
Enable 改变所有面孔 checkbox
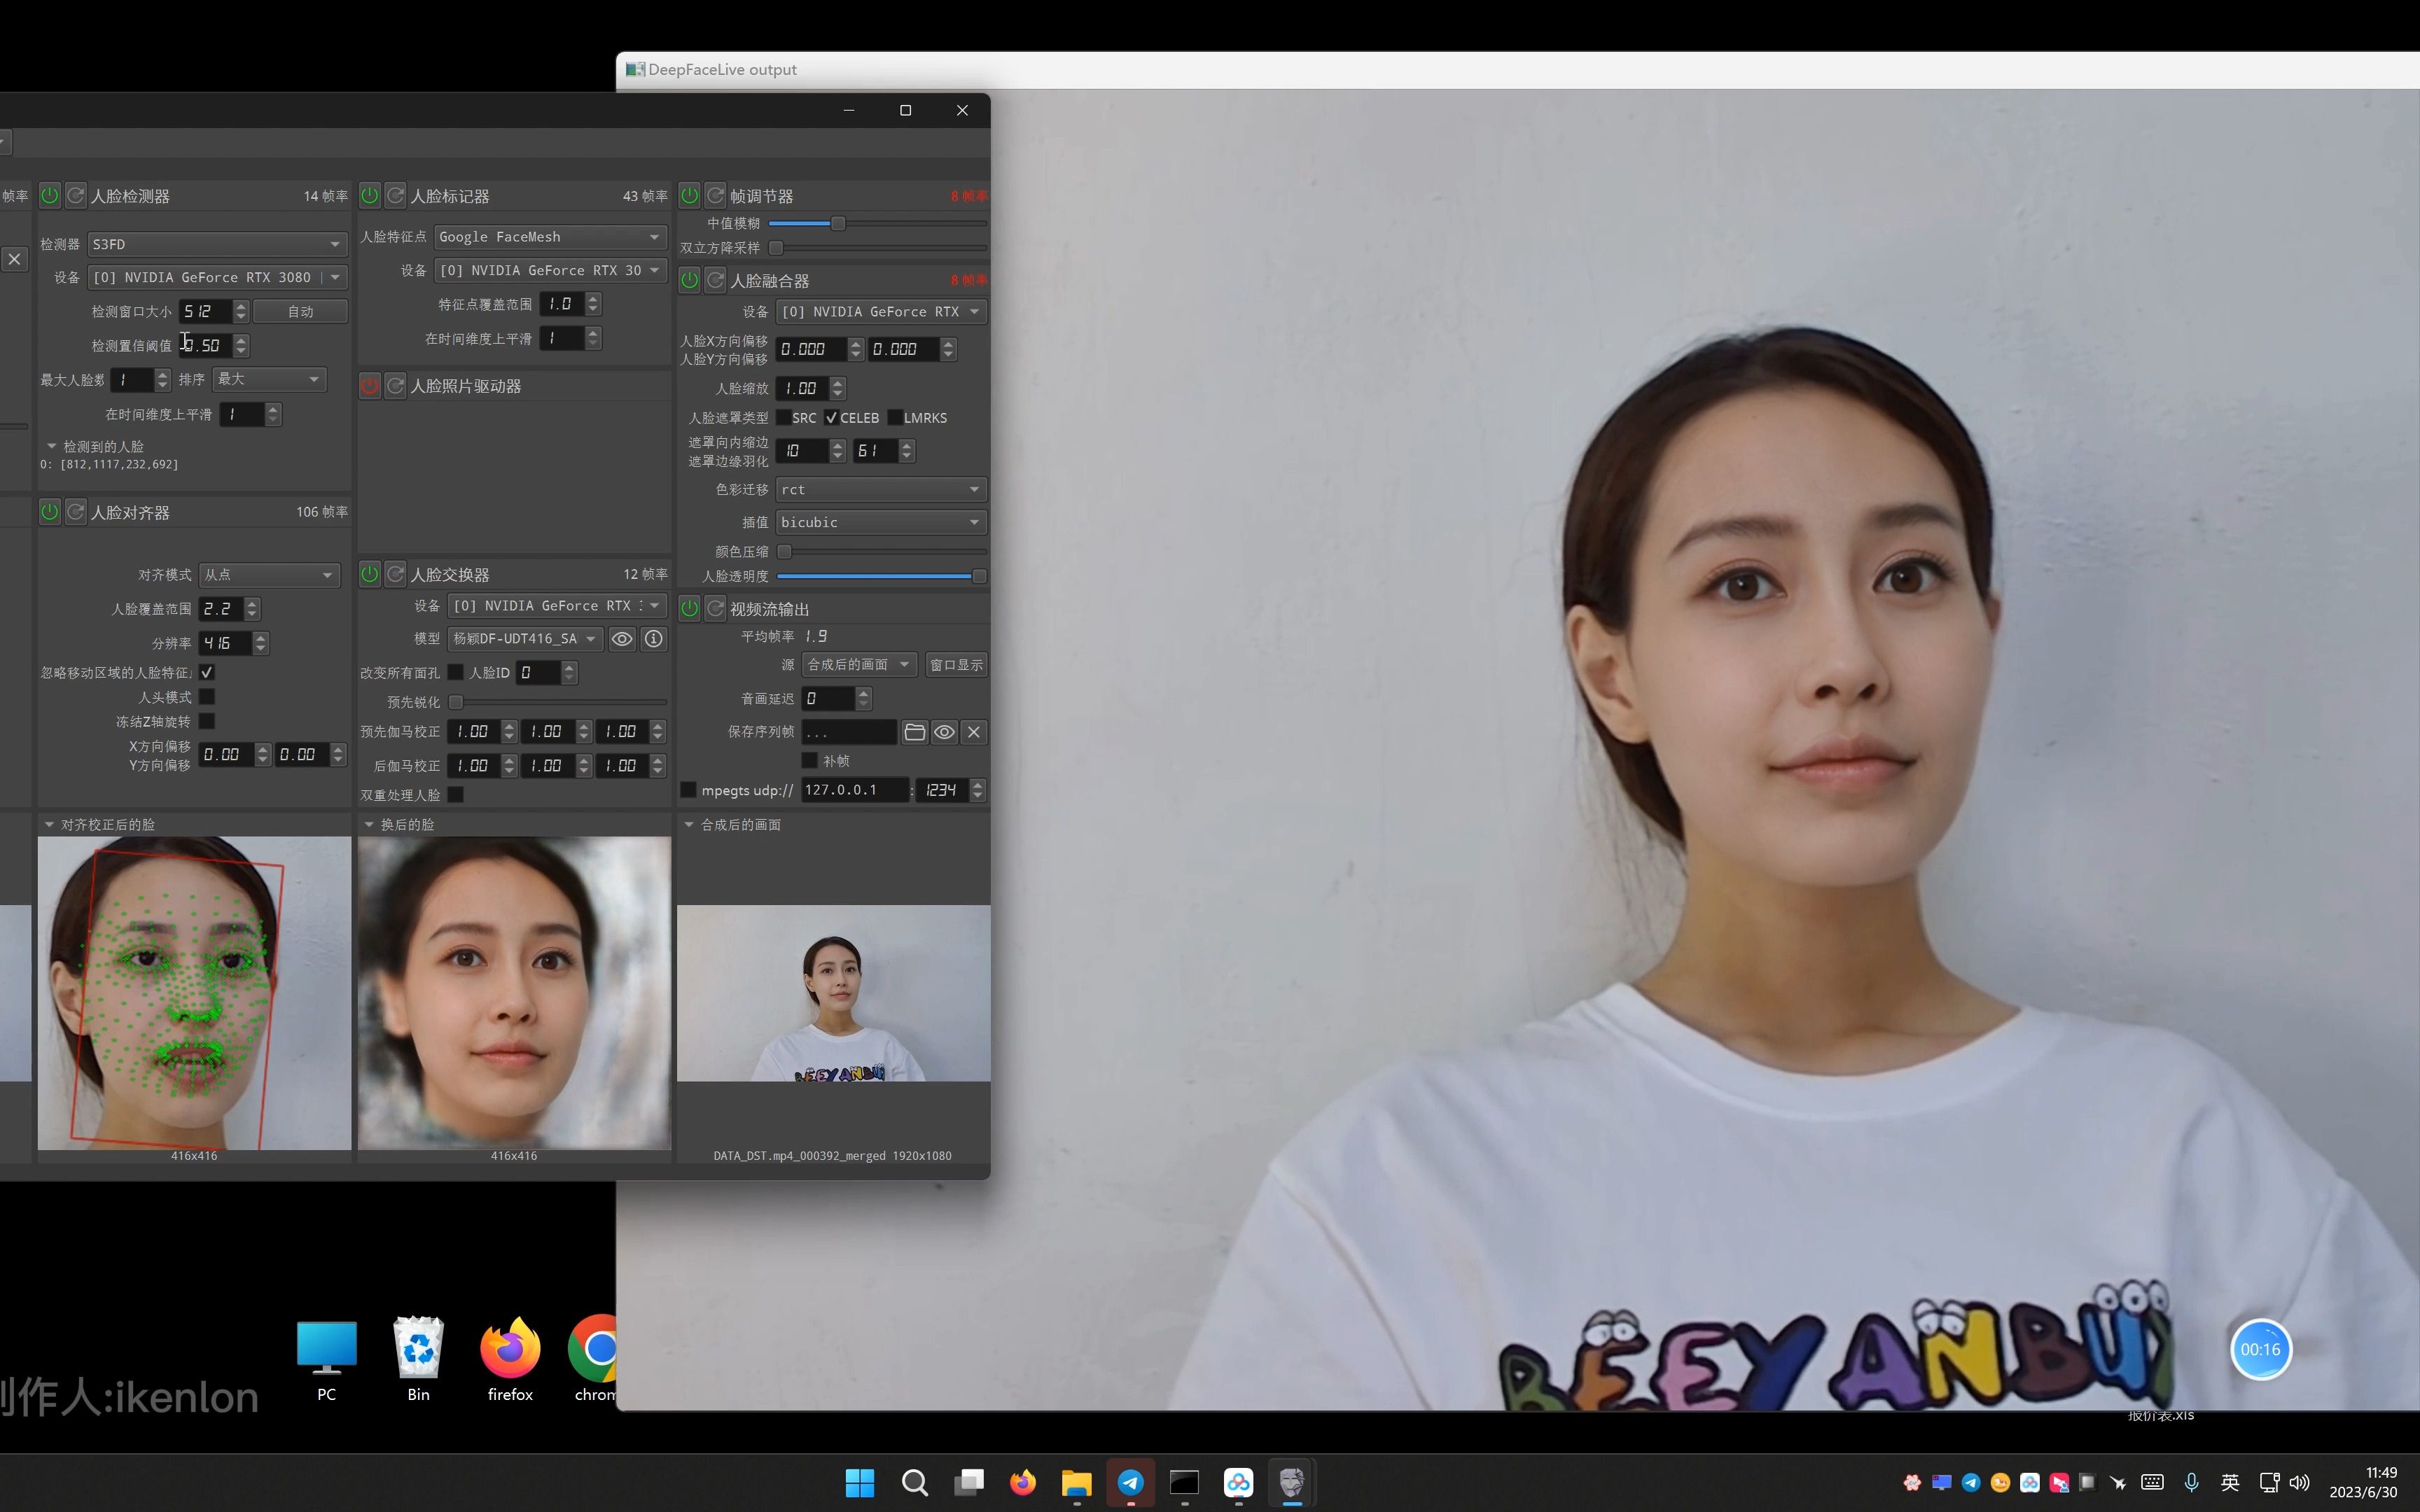[x=456, y=673]
